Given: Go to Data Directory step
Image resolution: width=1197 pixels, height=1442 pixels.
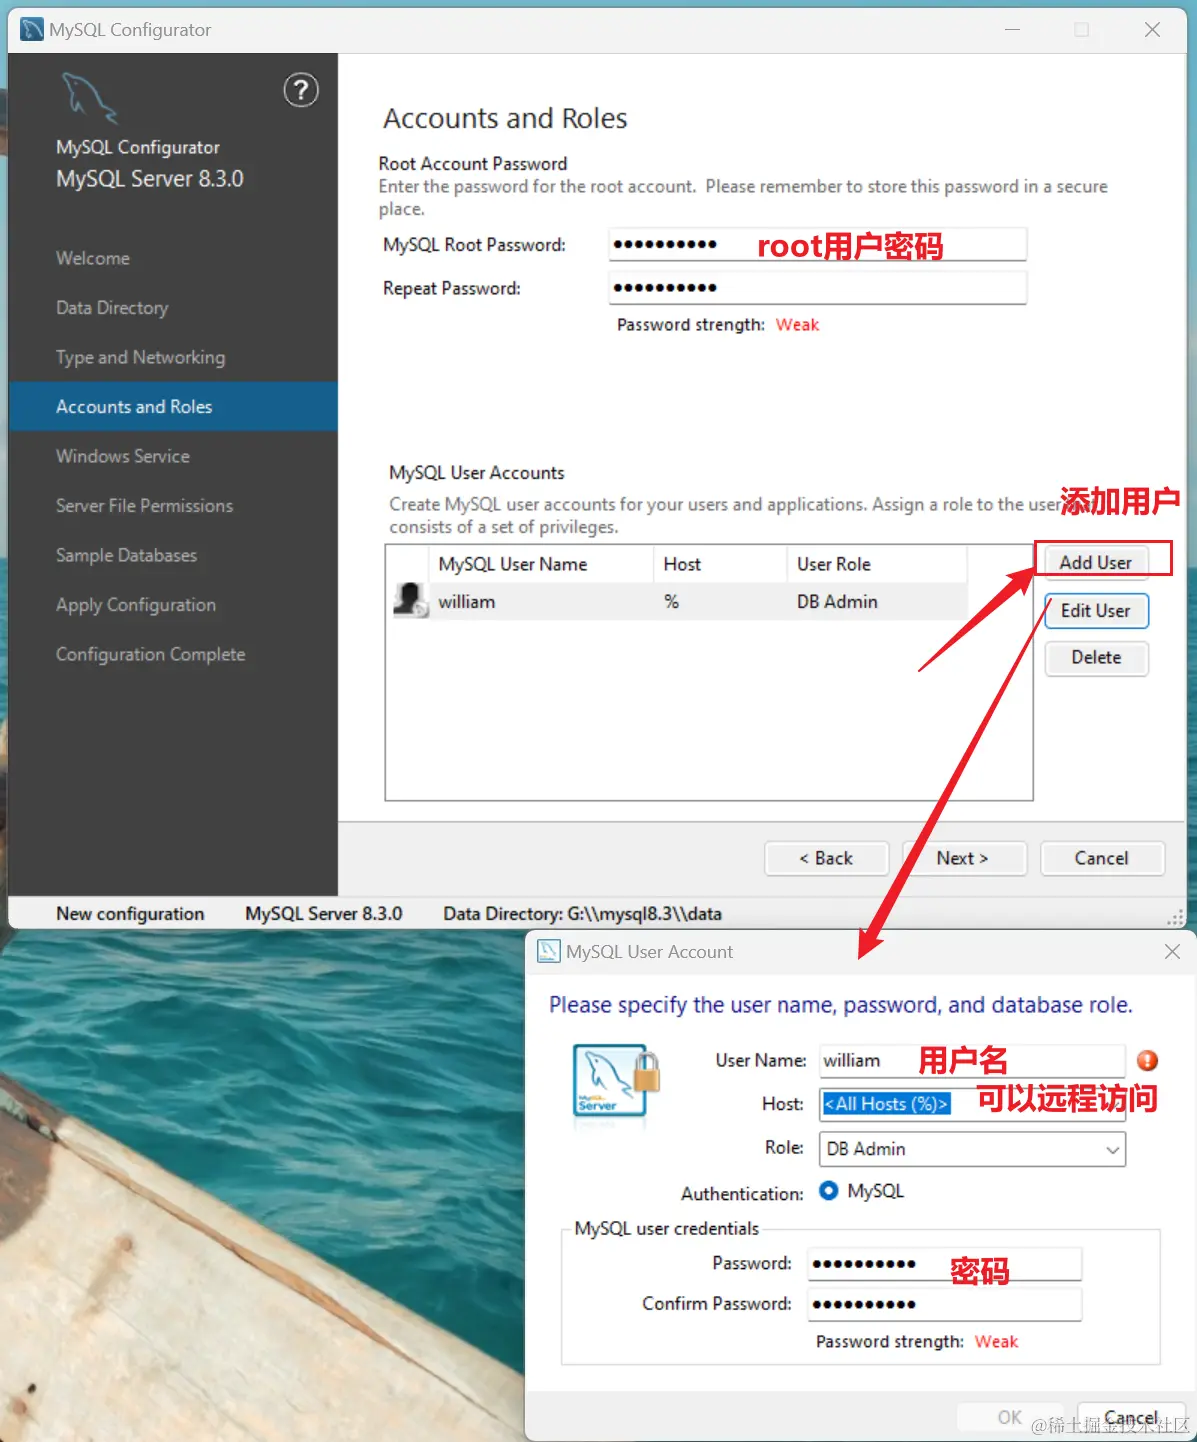Looking at the screenshot, I should click(112, 308).
